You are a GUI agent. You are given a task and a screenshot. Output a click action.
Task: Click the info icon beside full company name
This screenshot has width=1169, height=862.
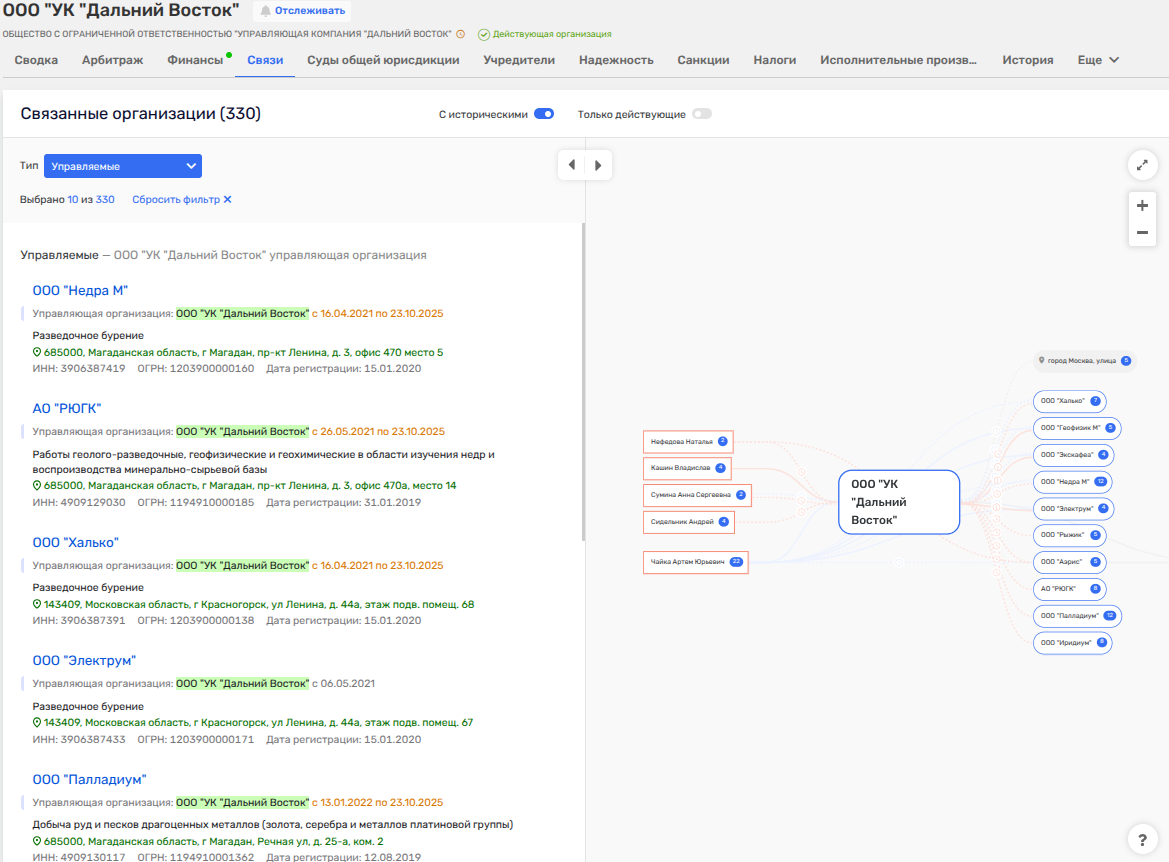(x=460, y=34)
